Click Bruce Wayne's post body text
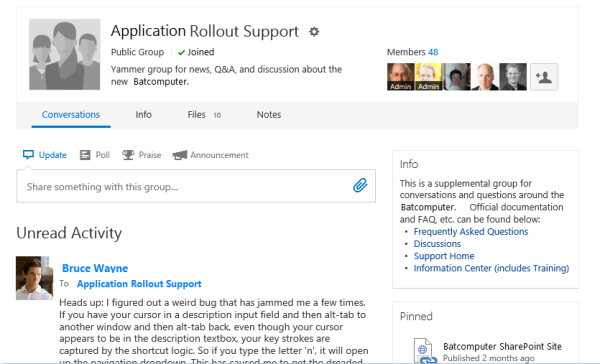Screen dimensions: 600x364 click(x=214, y=330)
